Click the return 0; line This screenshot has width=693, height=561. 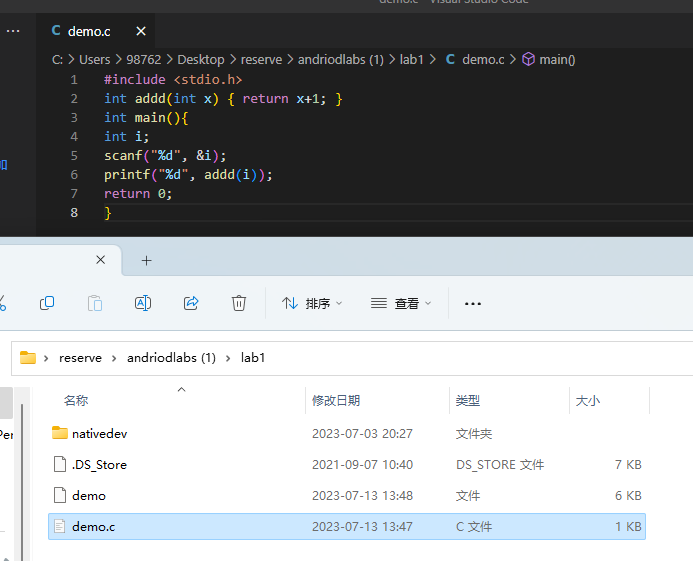point(137,194)
